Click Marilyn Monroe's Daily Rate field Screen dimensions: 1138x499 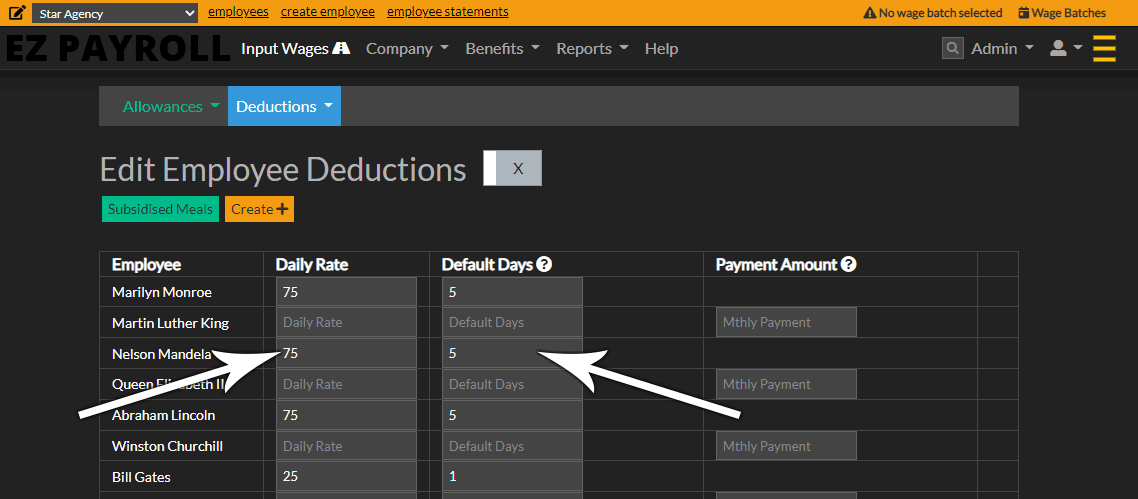[x=346, y=292]
